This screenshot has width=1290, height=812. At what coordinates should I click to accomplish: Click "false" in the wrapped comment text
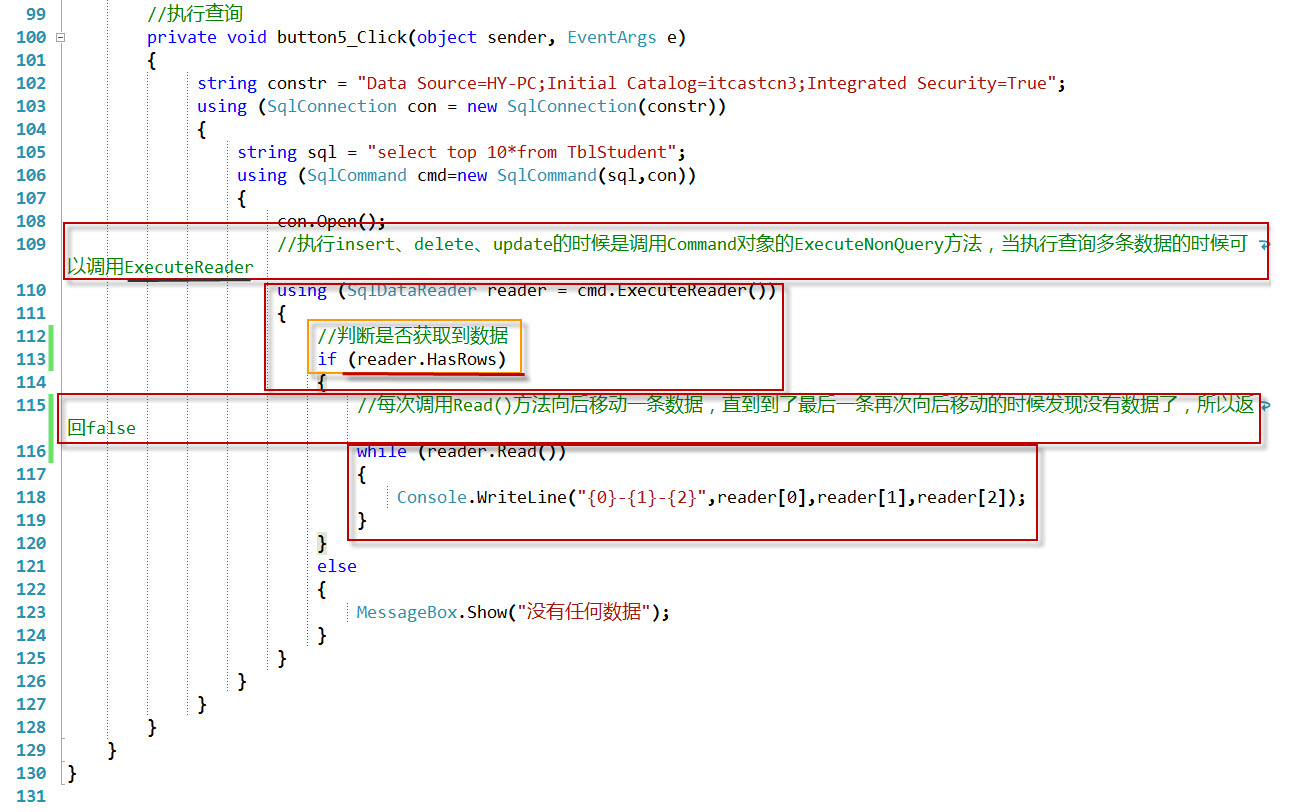(111, 428)
